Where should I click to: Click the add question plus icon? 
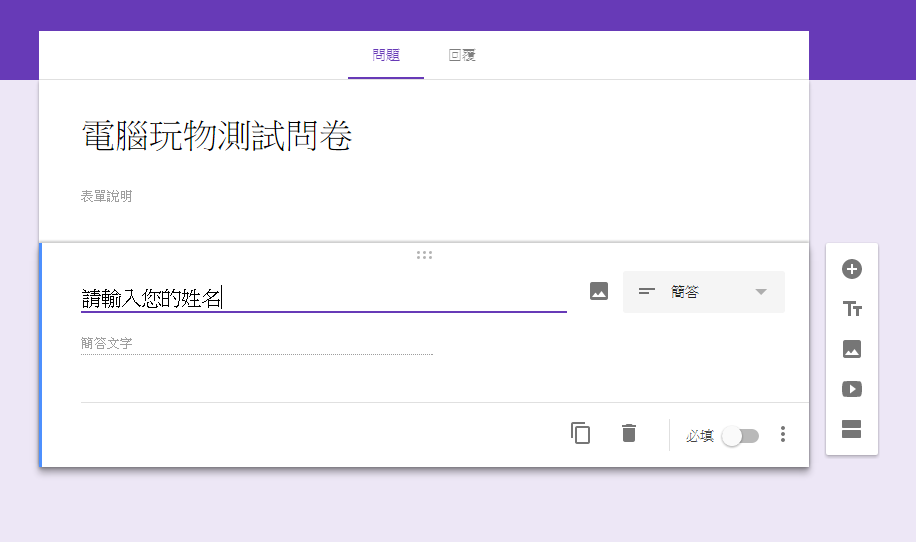coord(851,269)
